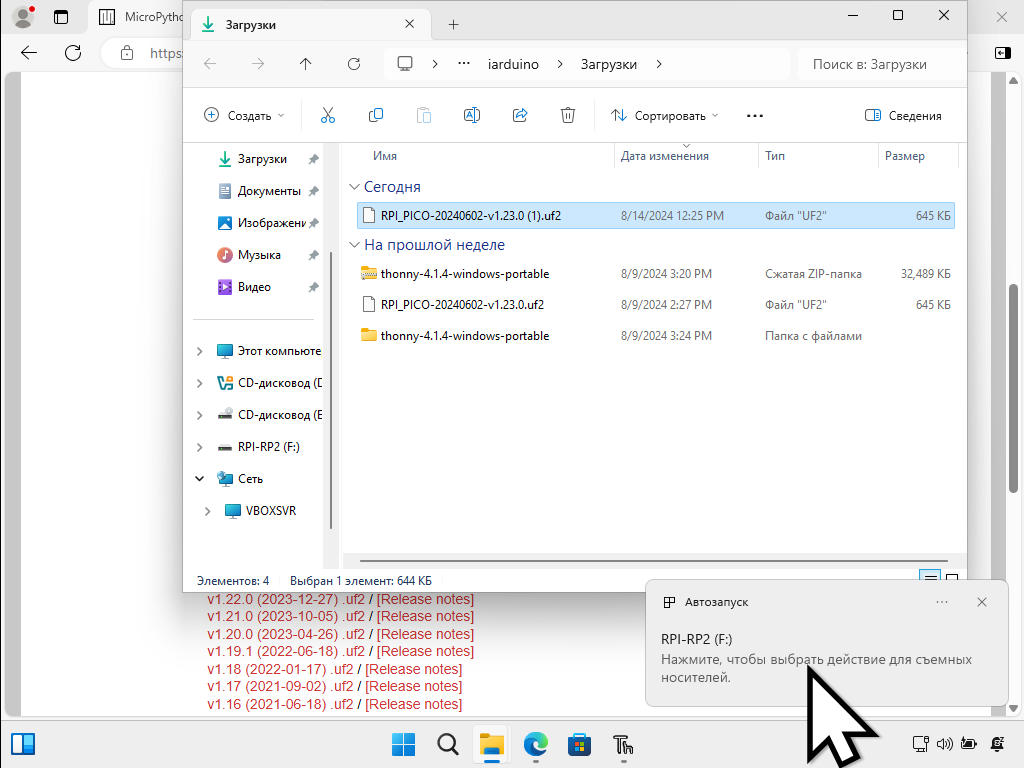
Task: Click the Explorer forward navigation arrow
Action: coord(258,64)
